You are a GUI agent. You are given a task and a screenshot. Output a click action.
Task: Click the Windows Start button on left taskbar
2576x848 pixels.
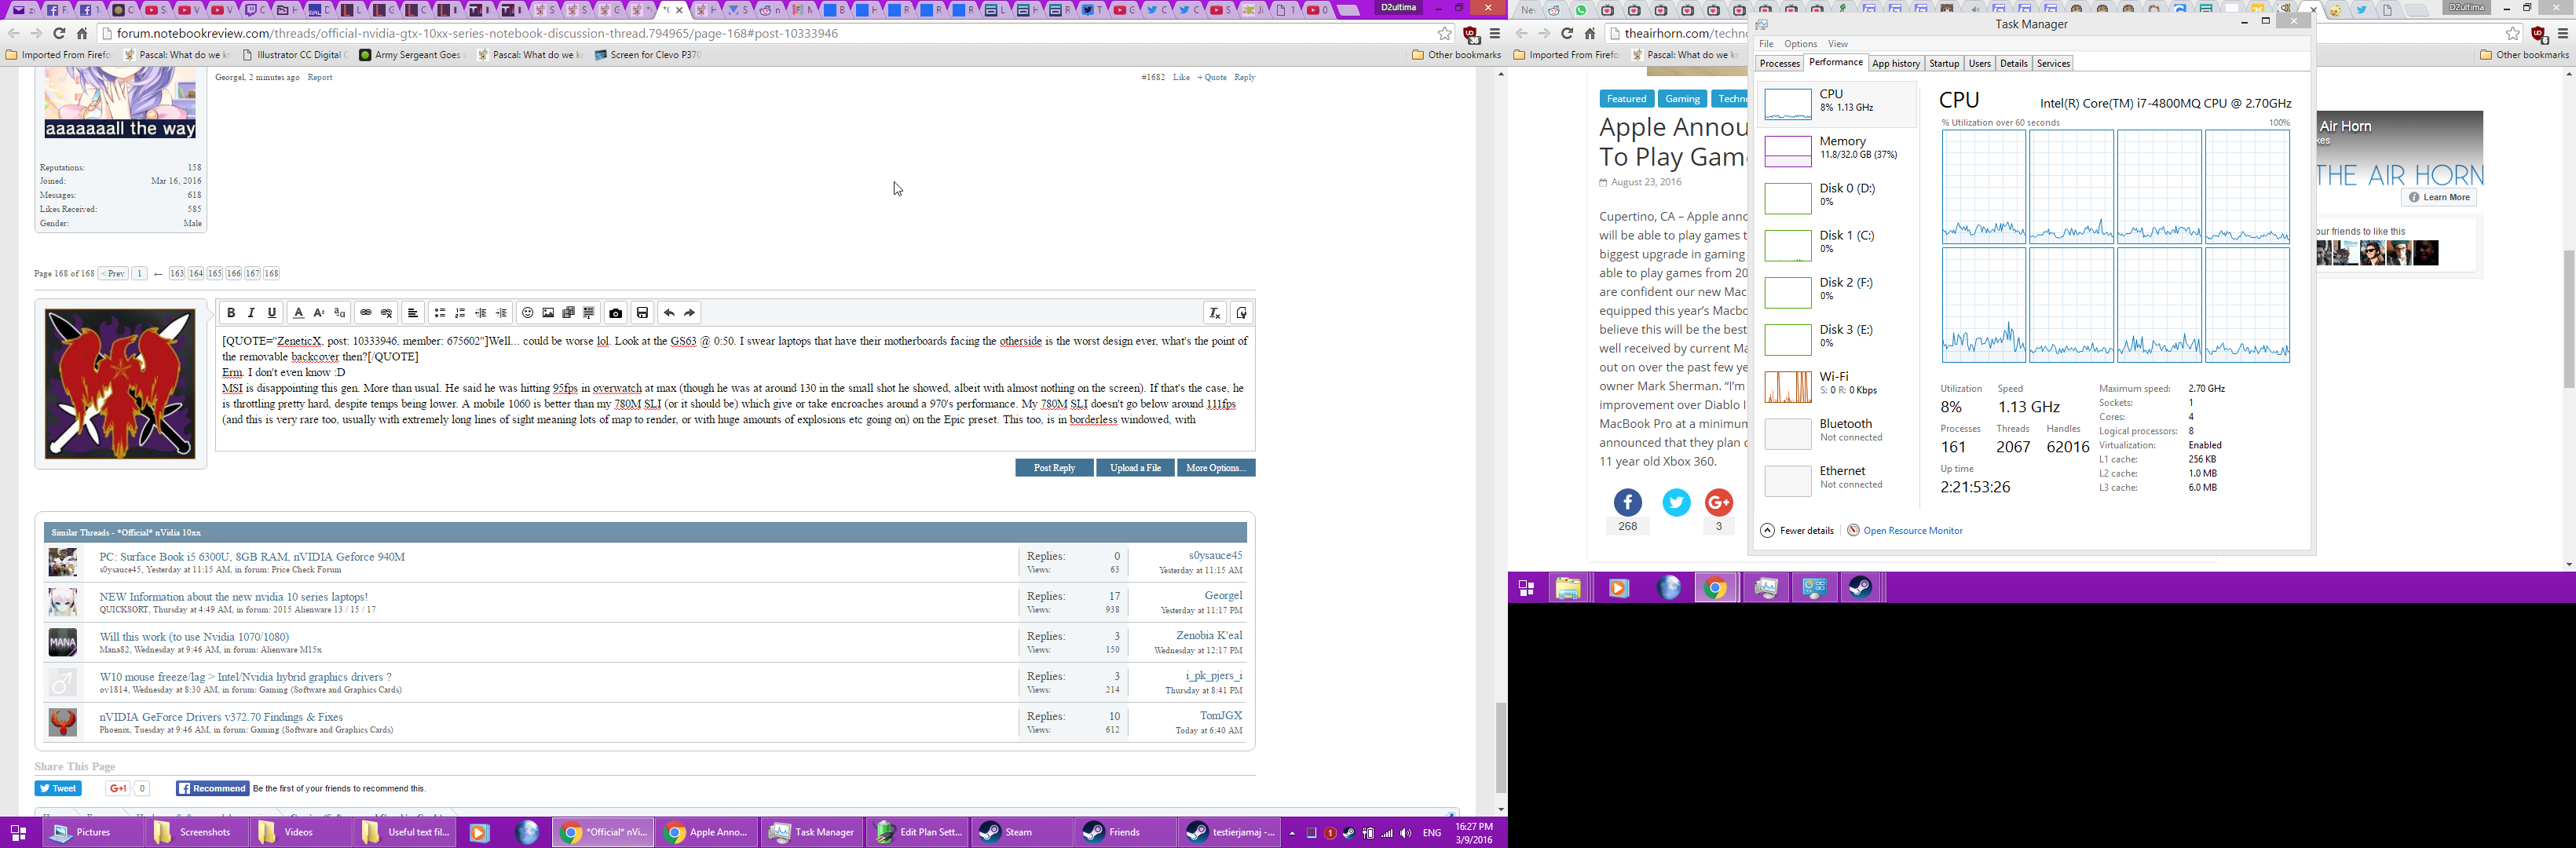(x=18, y=832)
